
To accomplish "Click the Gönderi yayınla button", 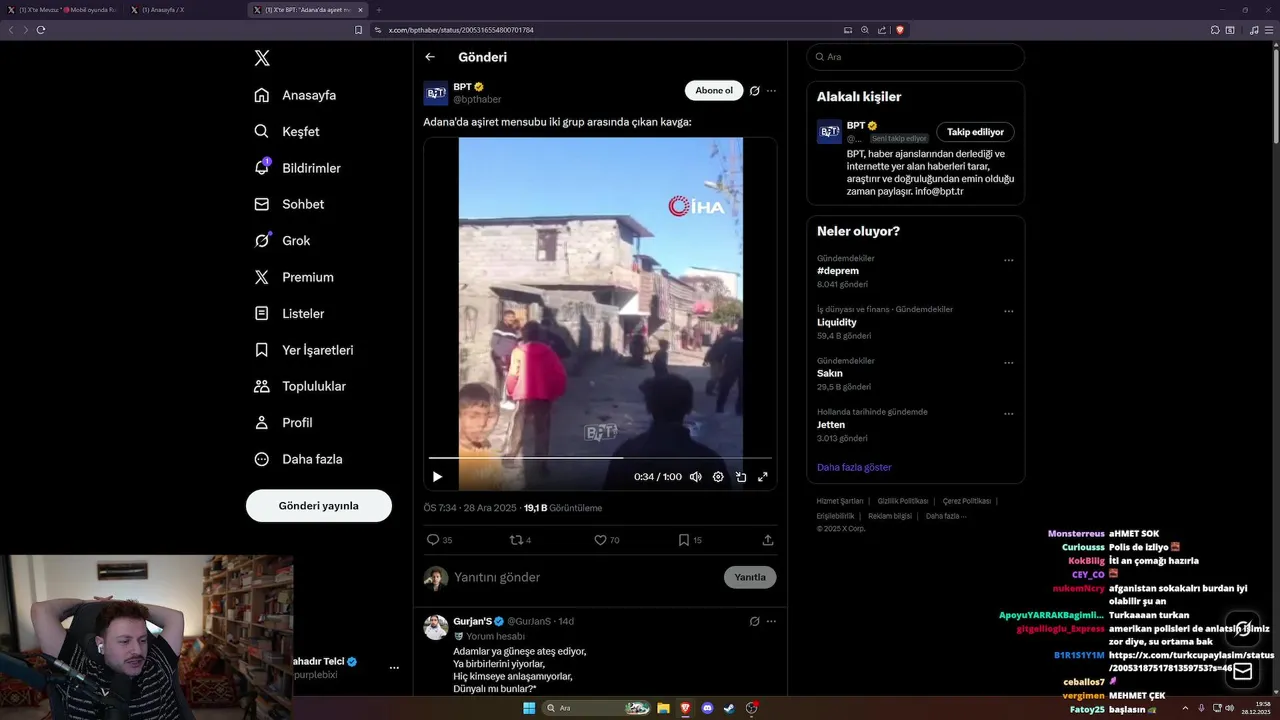I will point(319,506).
